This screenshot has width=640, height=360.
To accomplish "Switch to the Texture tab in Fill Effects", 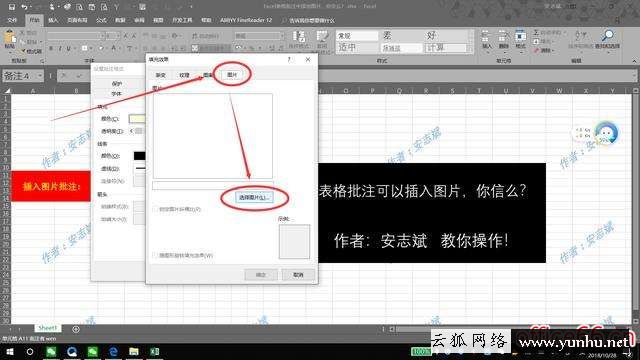I will (x=184, y=75).
